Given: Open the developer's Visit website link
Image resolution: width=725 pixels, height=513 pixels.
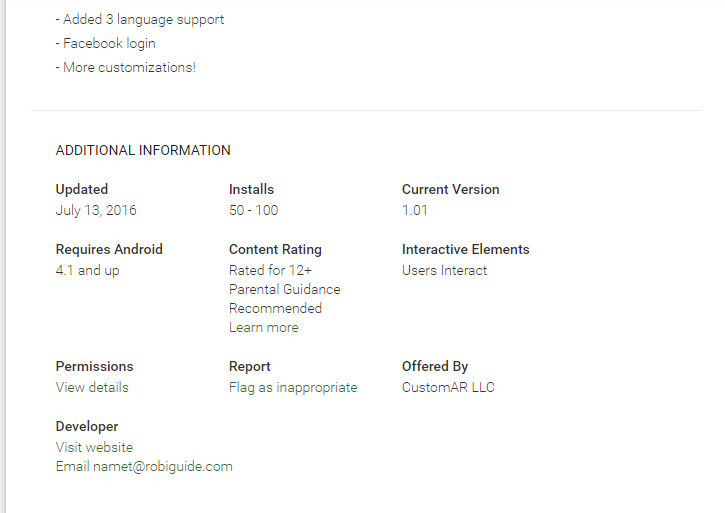Looking at the screenshot, I should point(94,447).
